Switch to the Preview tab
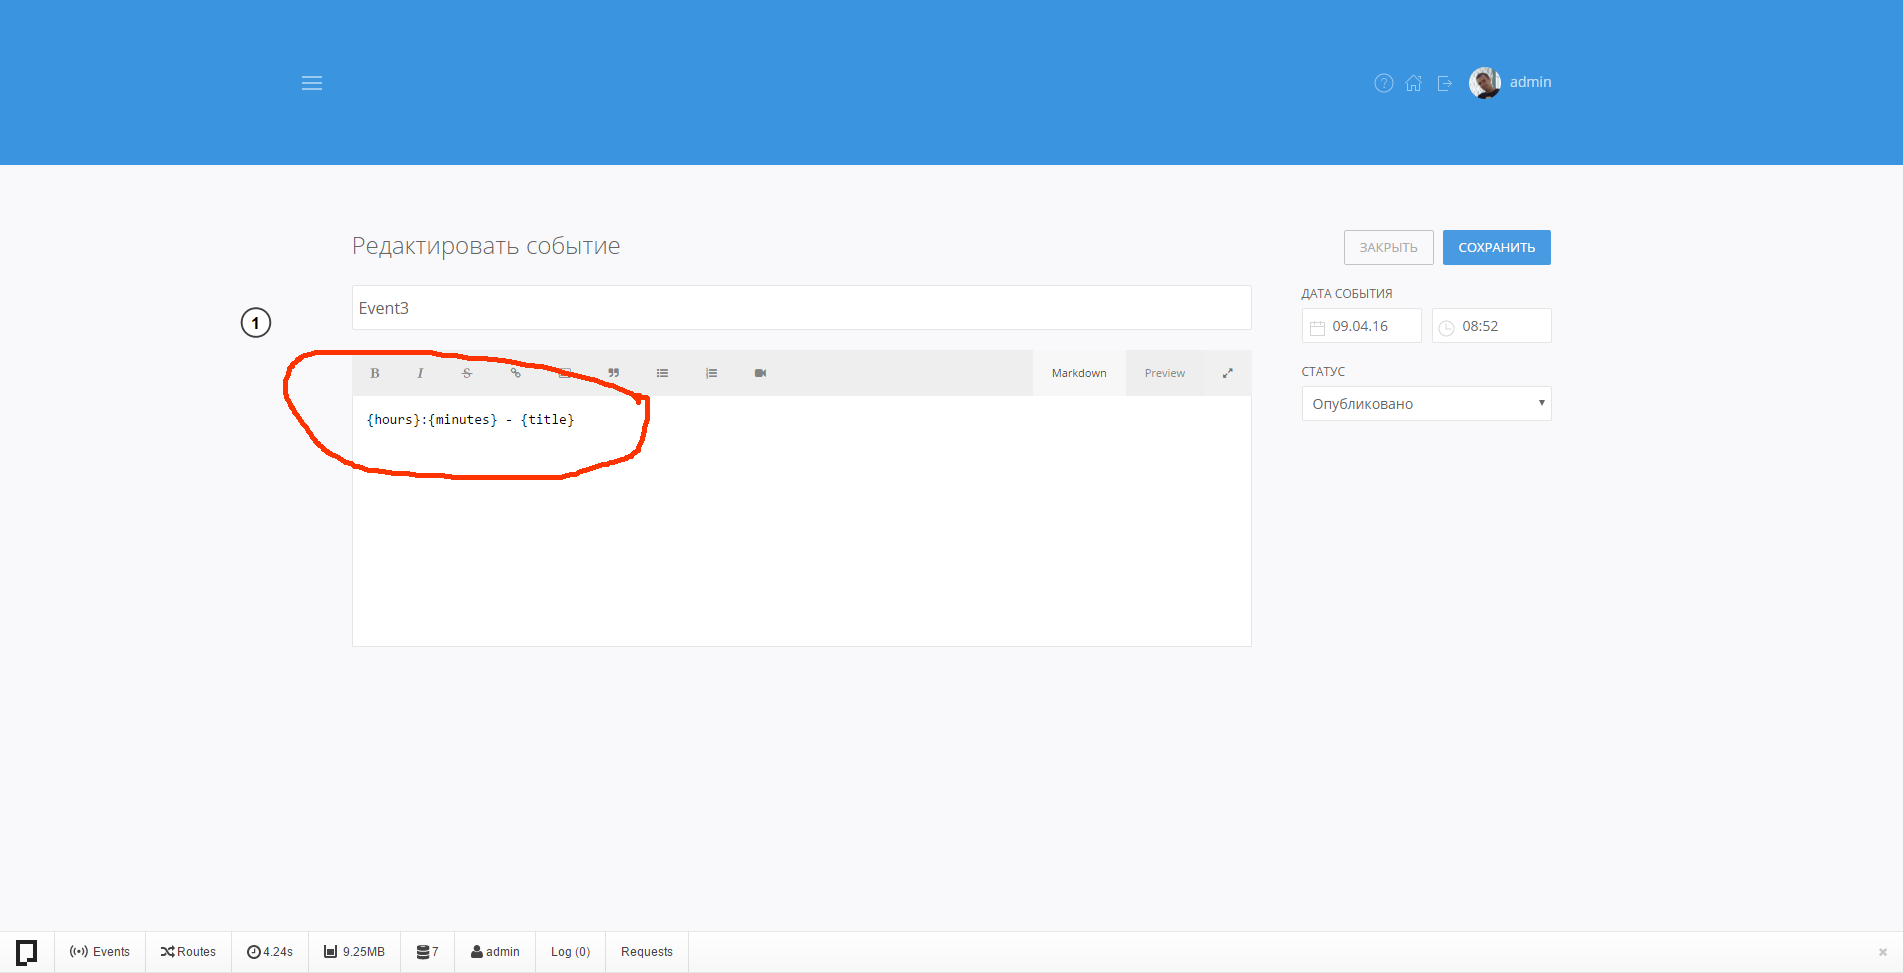Viewport: 1903px width, 973px height. [x=1164, y=373]
